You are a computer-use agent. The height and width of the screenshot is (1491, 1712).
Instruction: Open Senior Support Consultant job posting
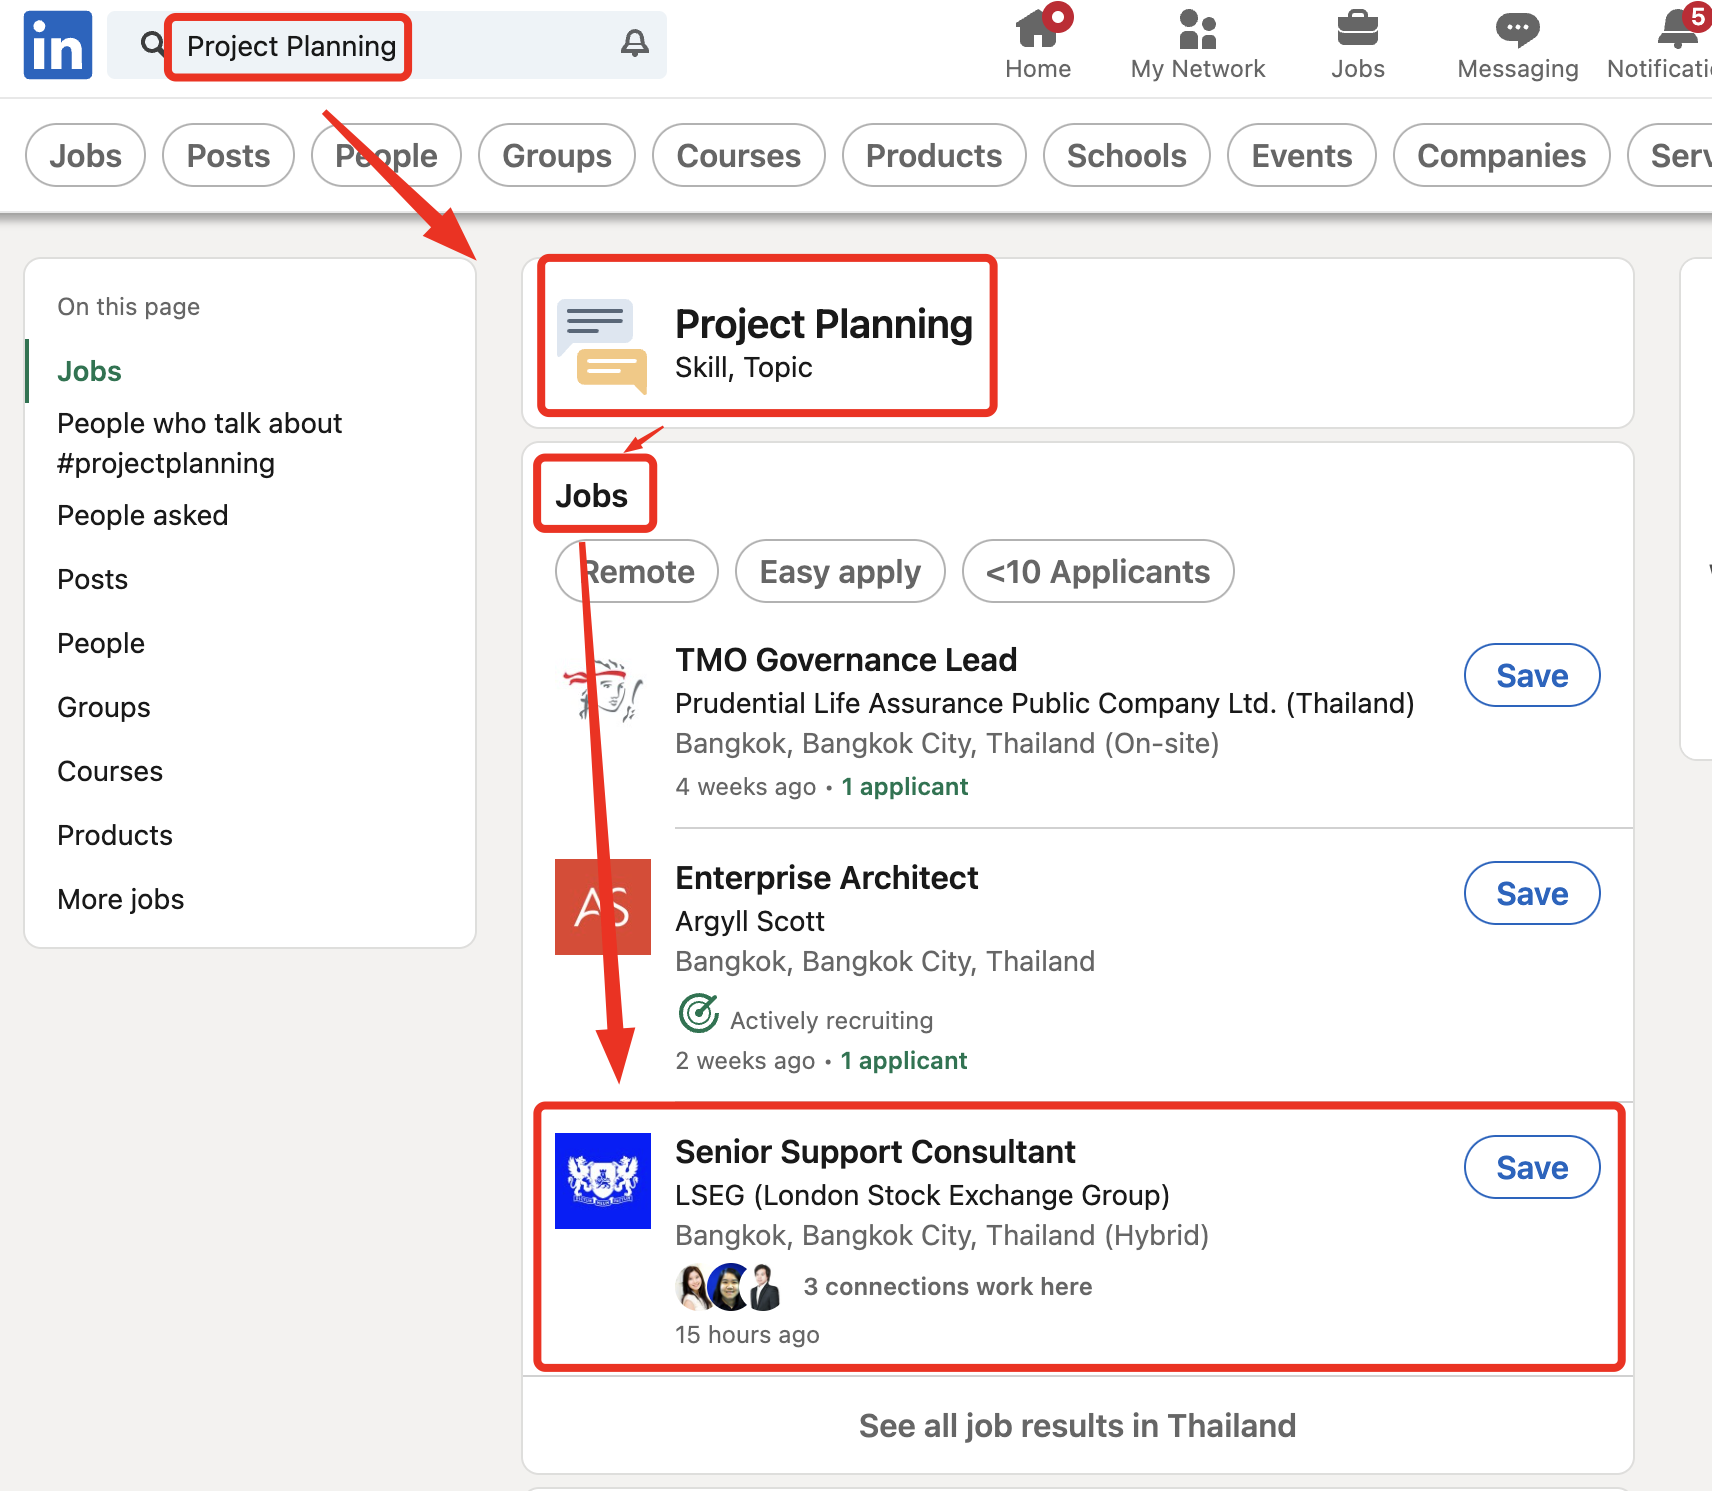pyautogui.click(x=875, y=1152)
